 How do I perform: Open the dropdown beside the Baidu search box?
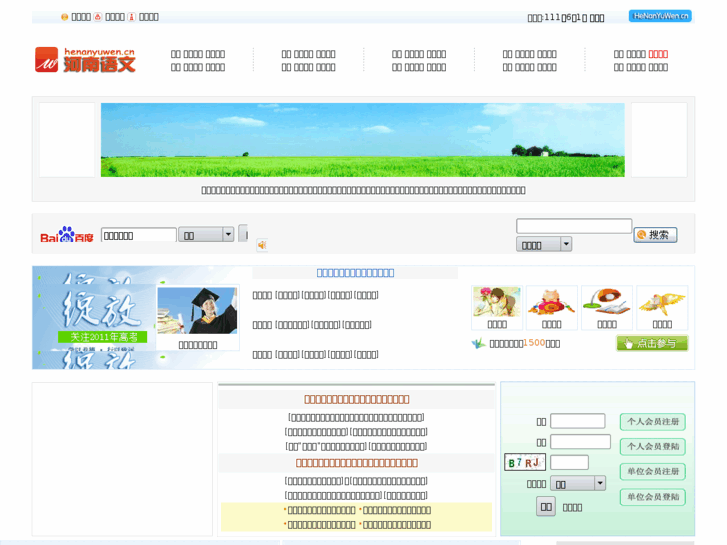point(206,235)
